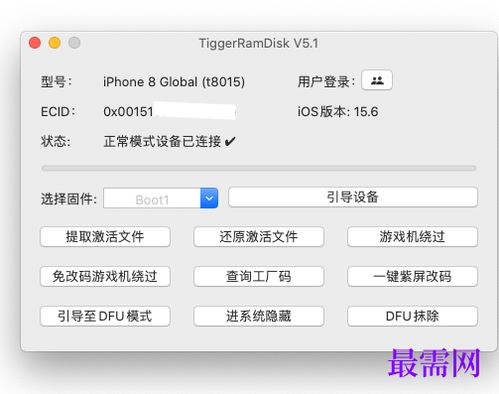
Task: Click 游戏机绕过 button
Action: [412, 237]
